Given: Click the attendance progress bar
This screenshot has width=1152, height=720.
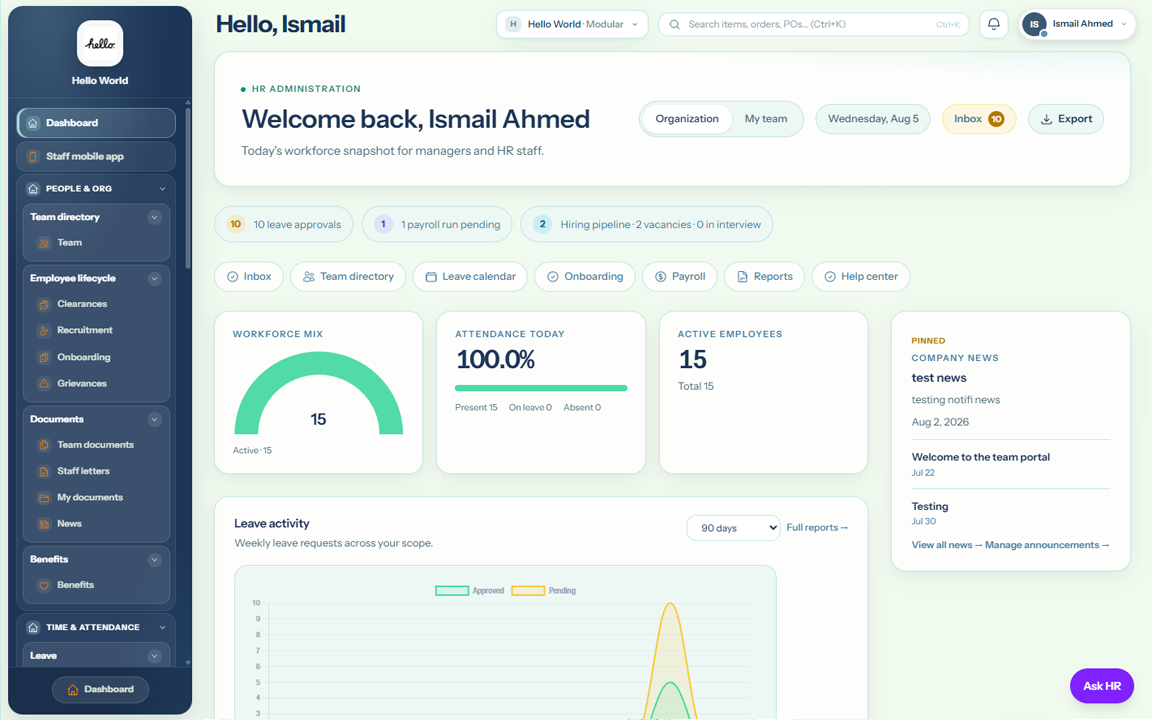Looking at the screenshot, I should point(541,388).
